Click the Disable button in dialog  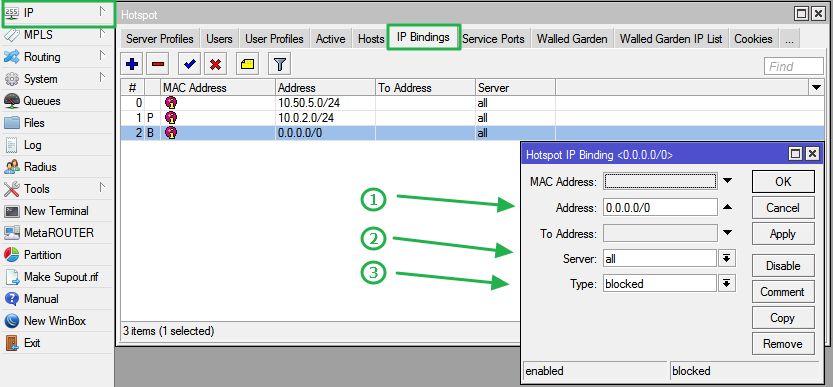(783, 266)
